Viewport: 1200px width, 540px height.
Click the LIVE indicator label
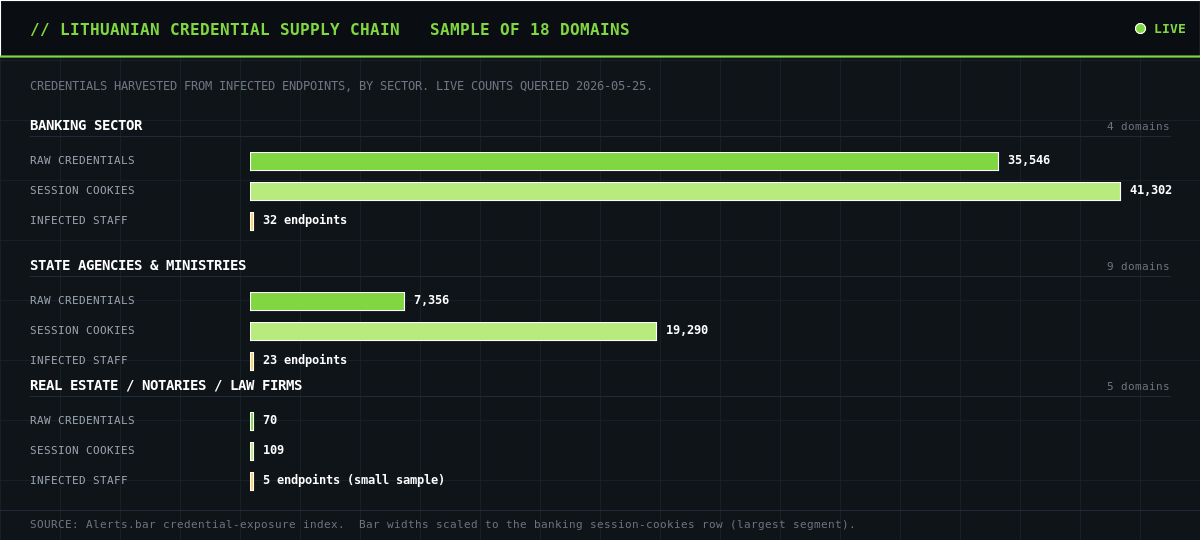(1170, 29)
